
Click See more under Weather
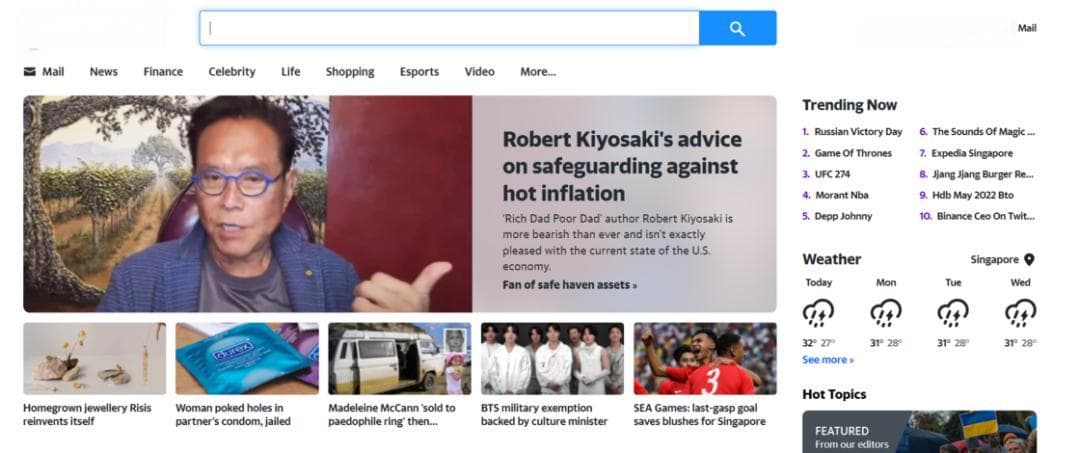pos(828,359)
